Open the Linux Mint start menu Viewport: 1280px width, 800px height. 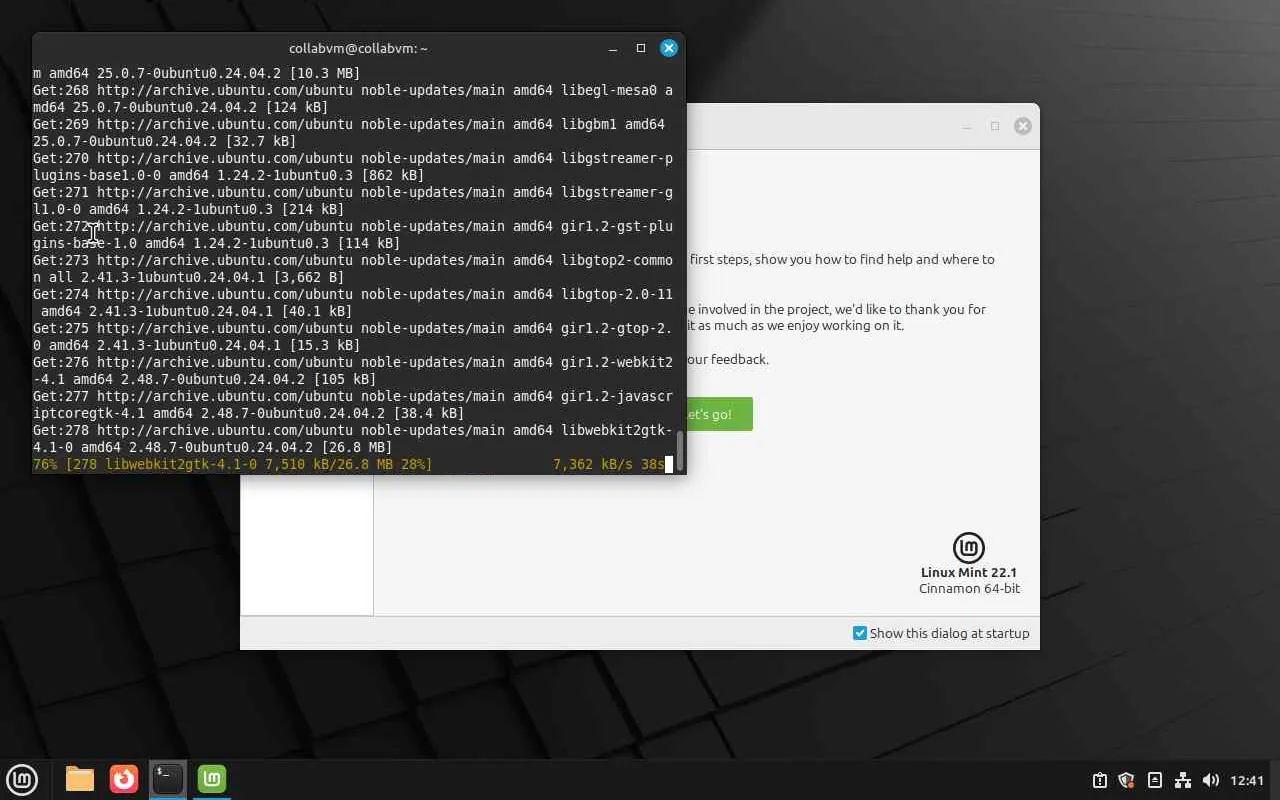pyautogui.click(x=22, y=779)
